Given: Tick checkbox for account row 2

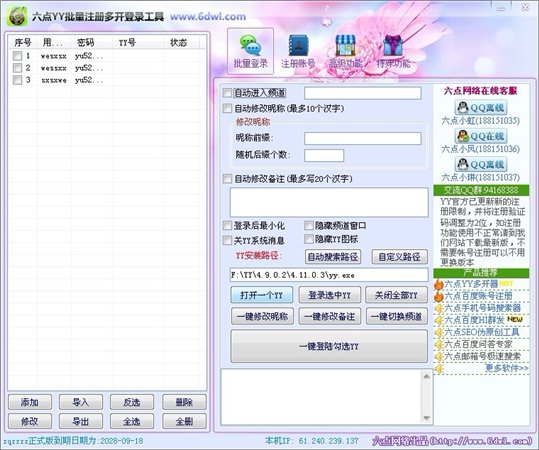Looking at the screenshot, I should [17, 68].
